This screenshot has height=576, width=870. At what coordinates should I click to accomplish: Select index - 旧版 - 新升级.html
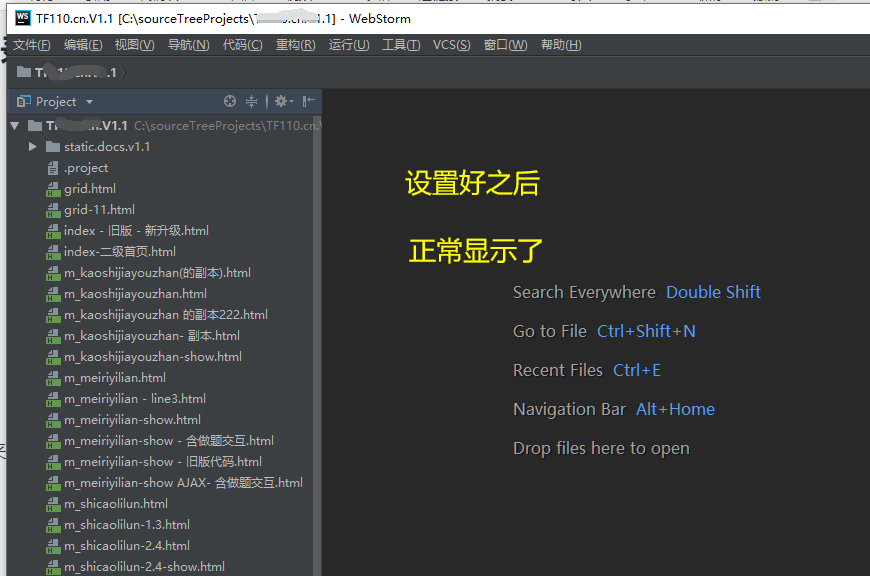[136, 231]
